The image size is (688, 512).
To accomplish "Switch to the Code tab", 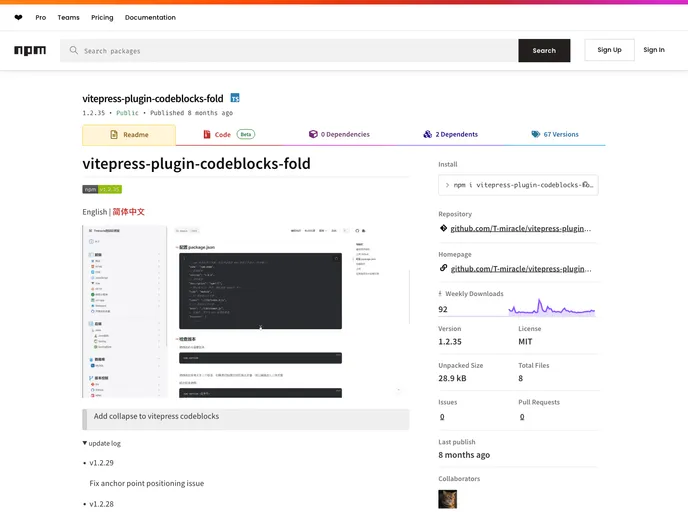I will point(229,134).
